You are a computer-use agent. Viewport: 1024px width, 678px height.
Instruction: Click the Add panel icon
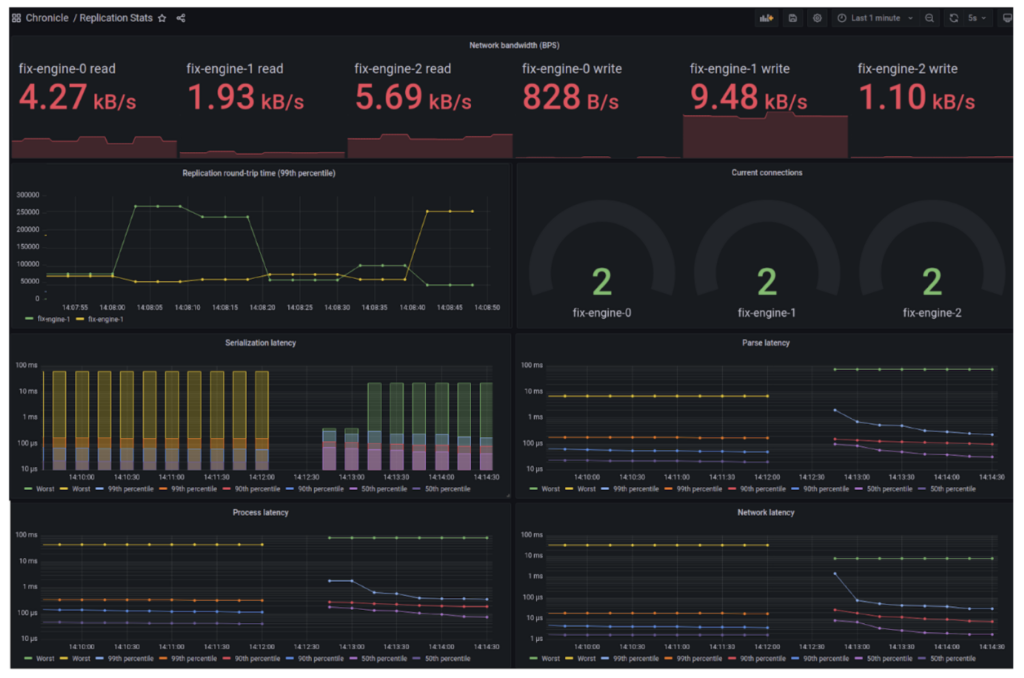tap(767, 18)
